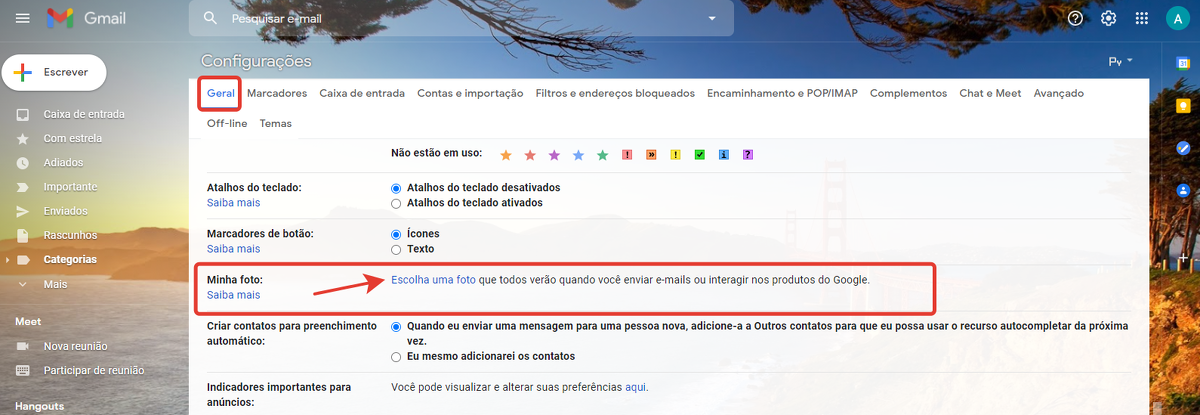Select "Atalhos do teclado ativados" option
The width and height of the screenshot is (1200, 415).
pos(397,203)
